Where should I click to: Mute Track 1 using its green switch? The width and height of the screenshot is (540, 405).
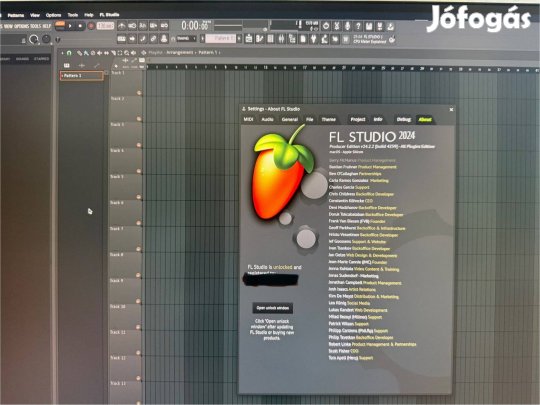pos(139,93)
